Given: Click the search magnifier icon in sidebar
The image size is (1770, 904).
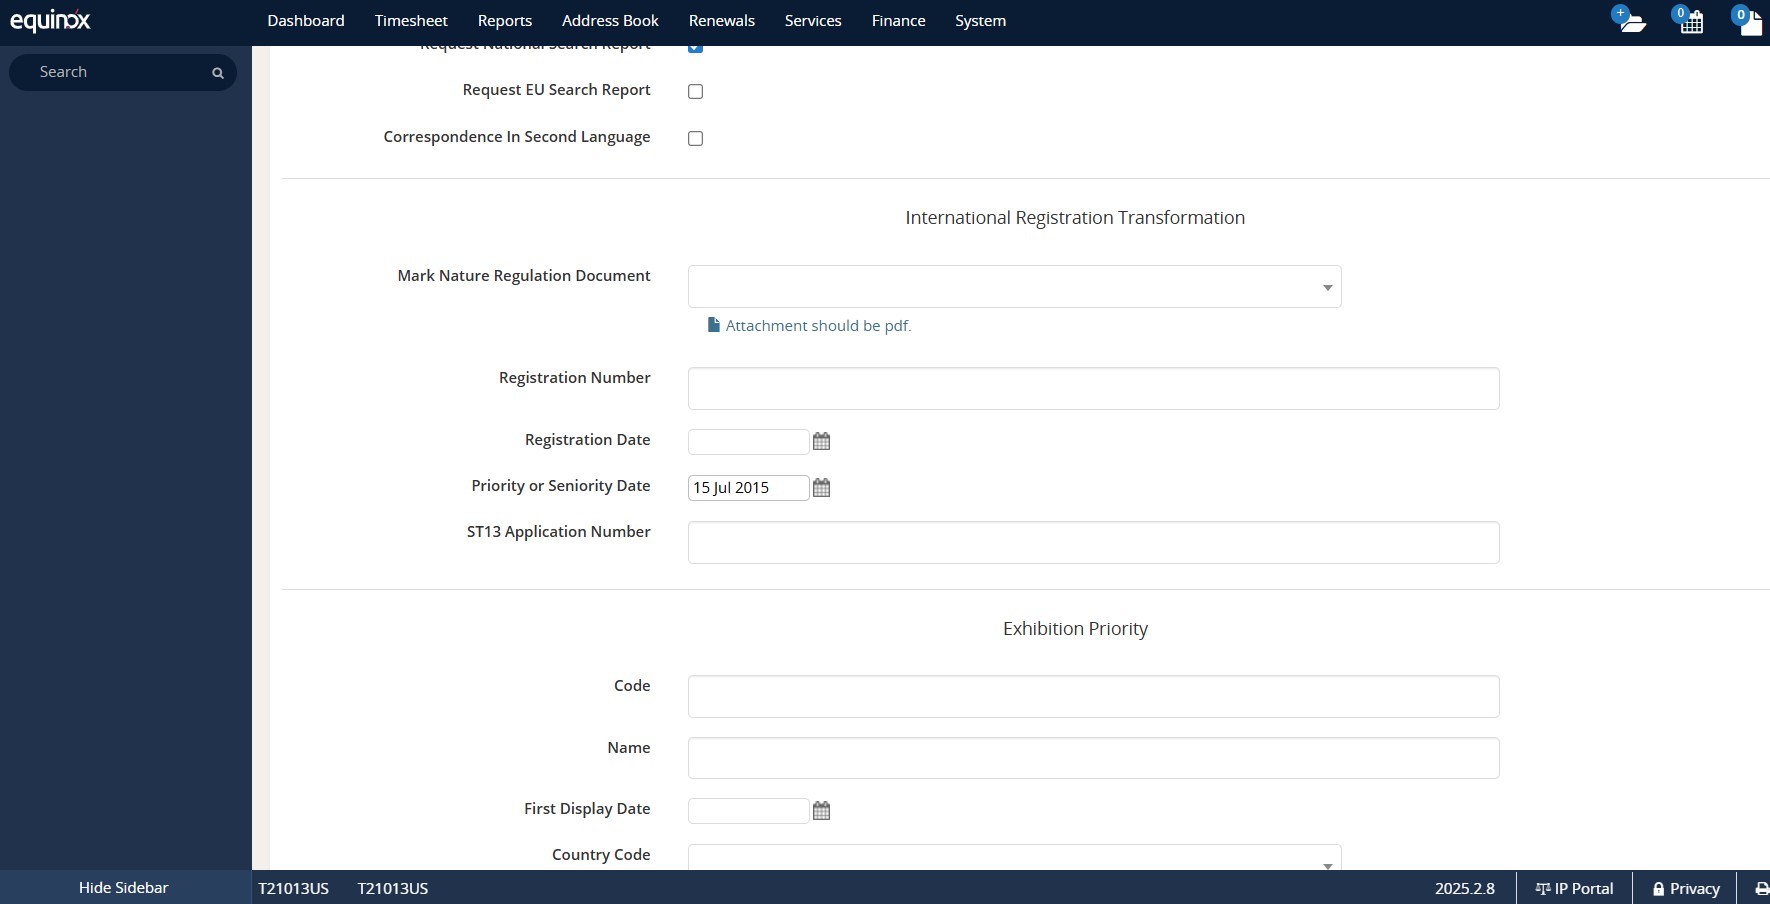Looking at the screenshot, I should (x=217, y=73).
